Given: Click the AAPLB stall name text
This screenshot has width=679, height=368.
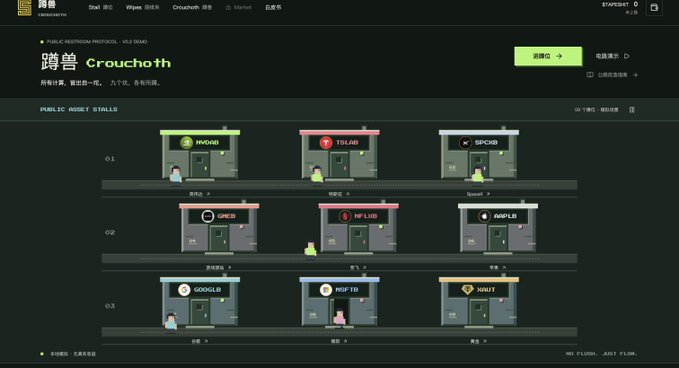Looking at the screenshot, I should [505, 216].
